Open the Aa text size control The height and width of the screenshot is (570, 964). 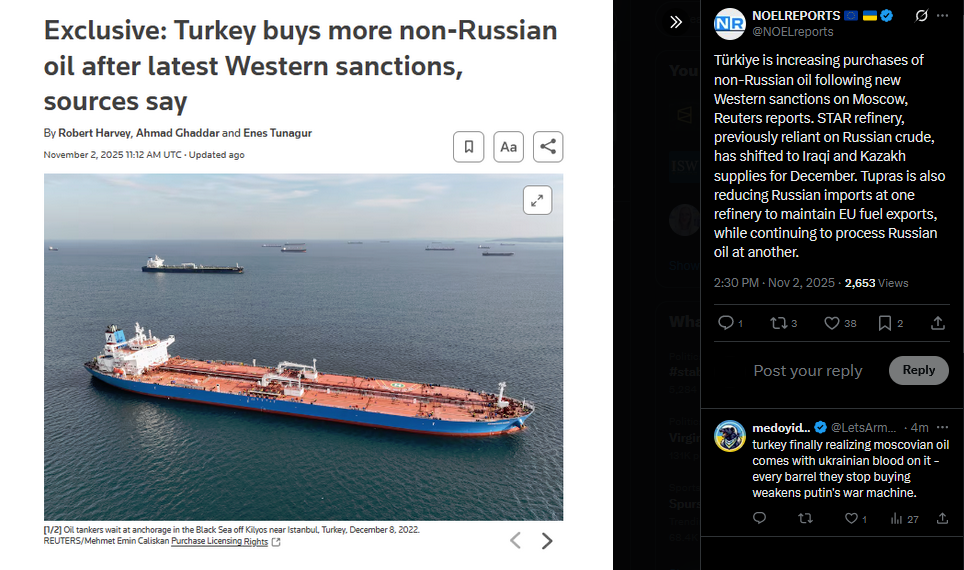(x=508, y=147)
